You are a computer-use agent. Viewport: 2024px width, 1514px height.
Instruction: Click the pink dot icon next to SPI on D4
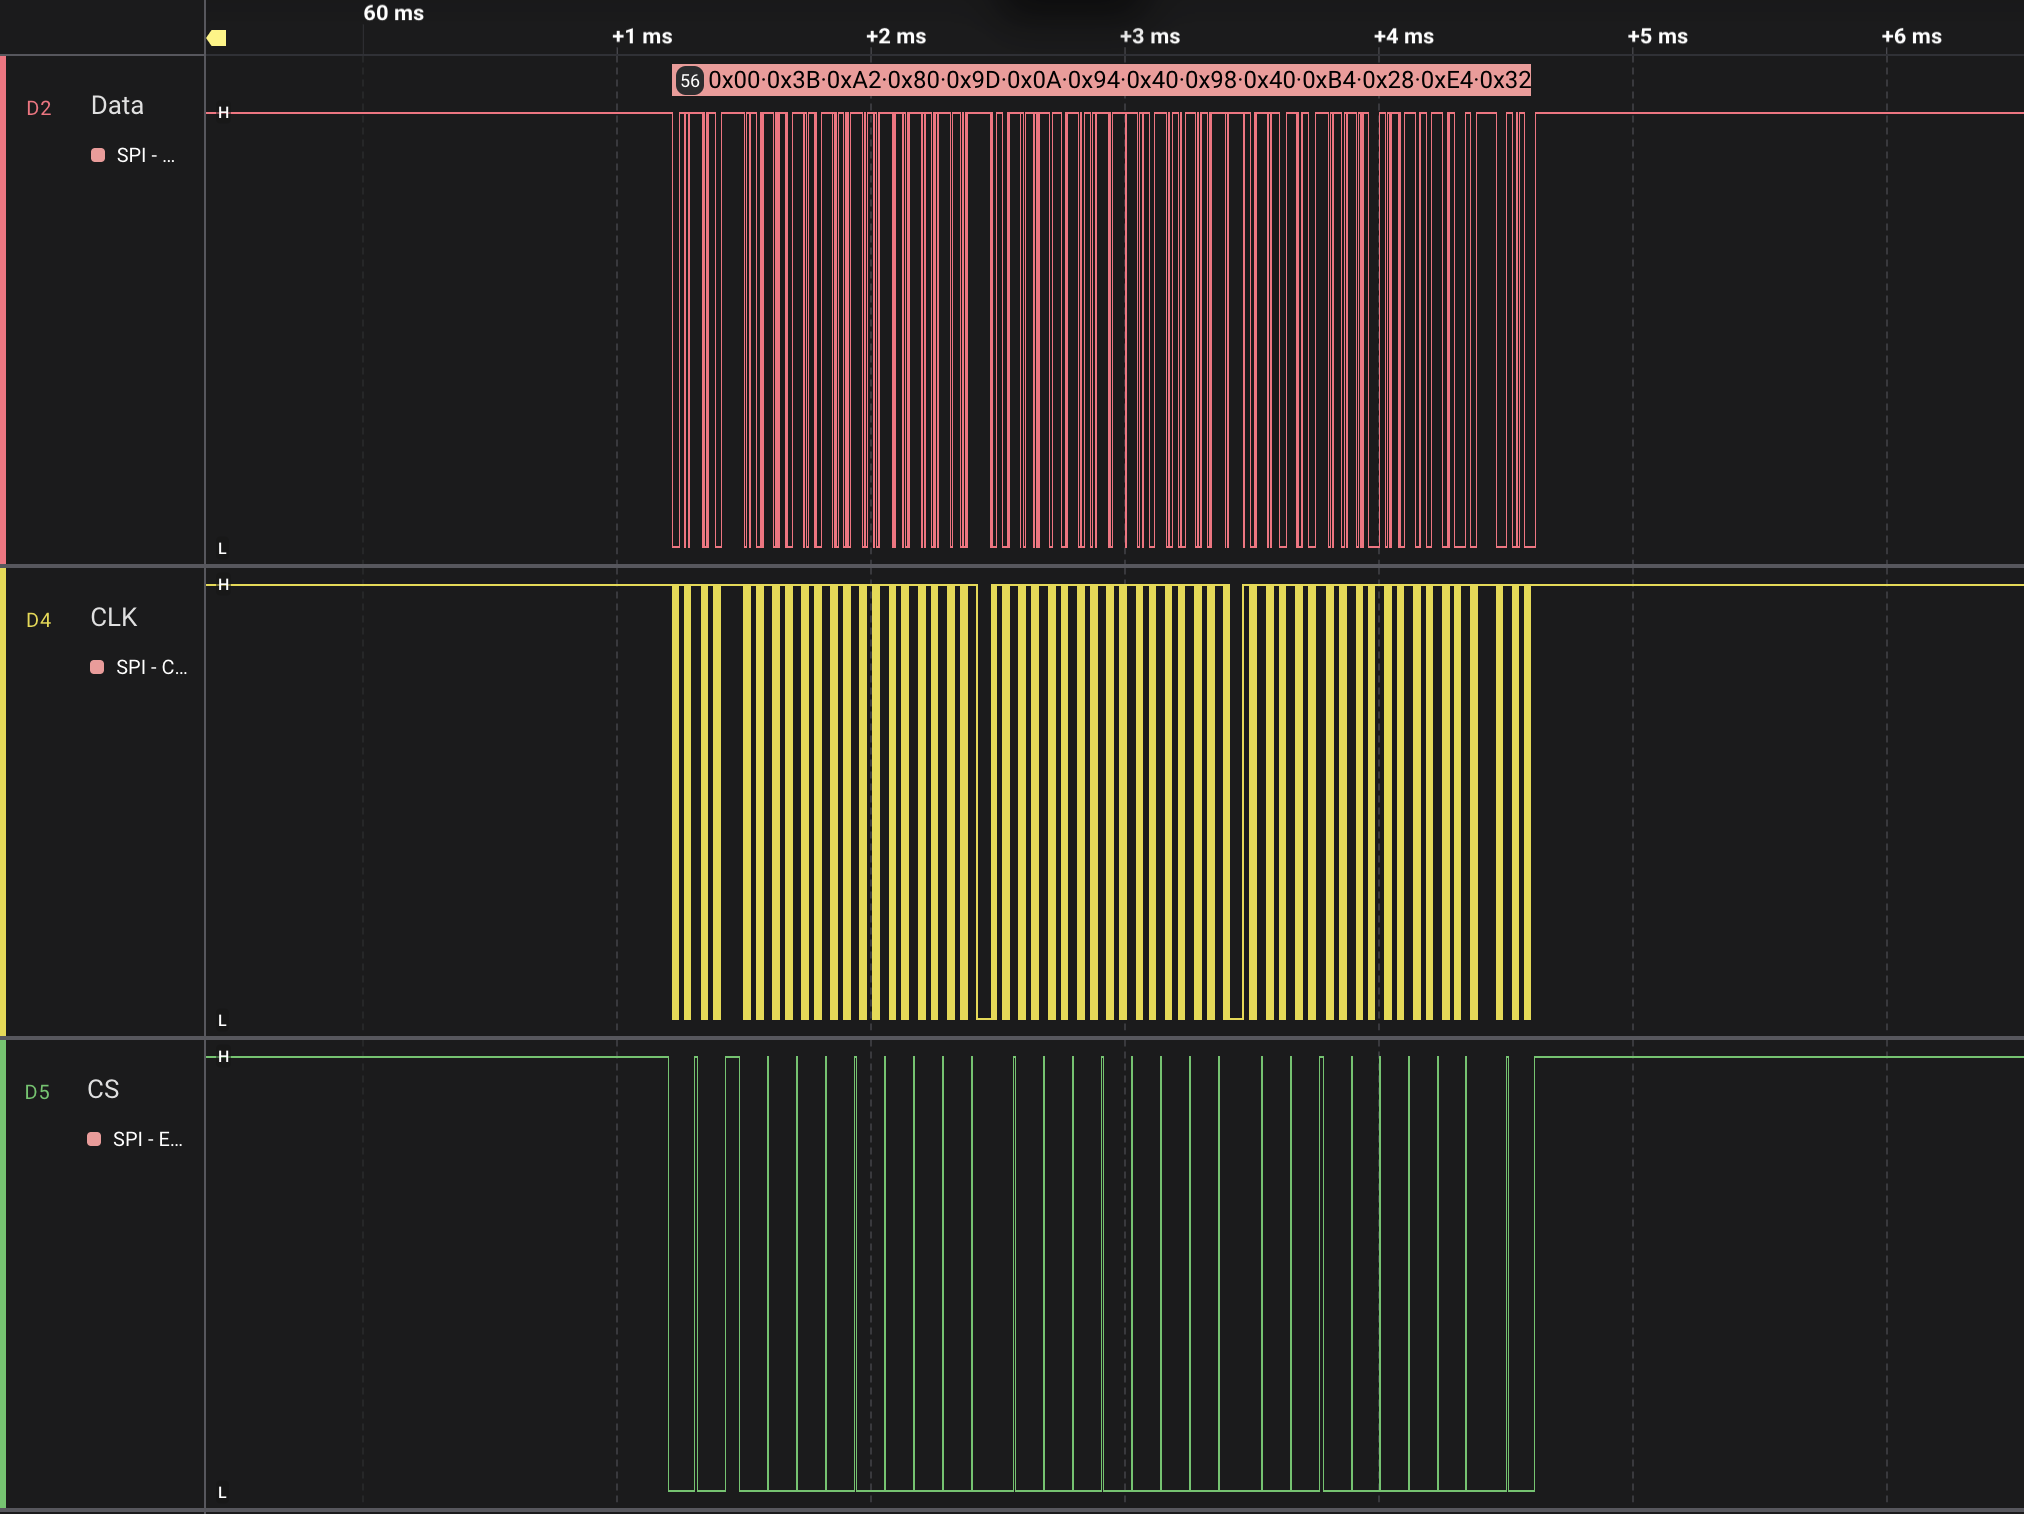pos(97,668)
